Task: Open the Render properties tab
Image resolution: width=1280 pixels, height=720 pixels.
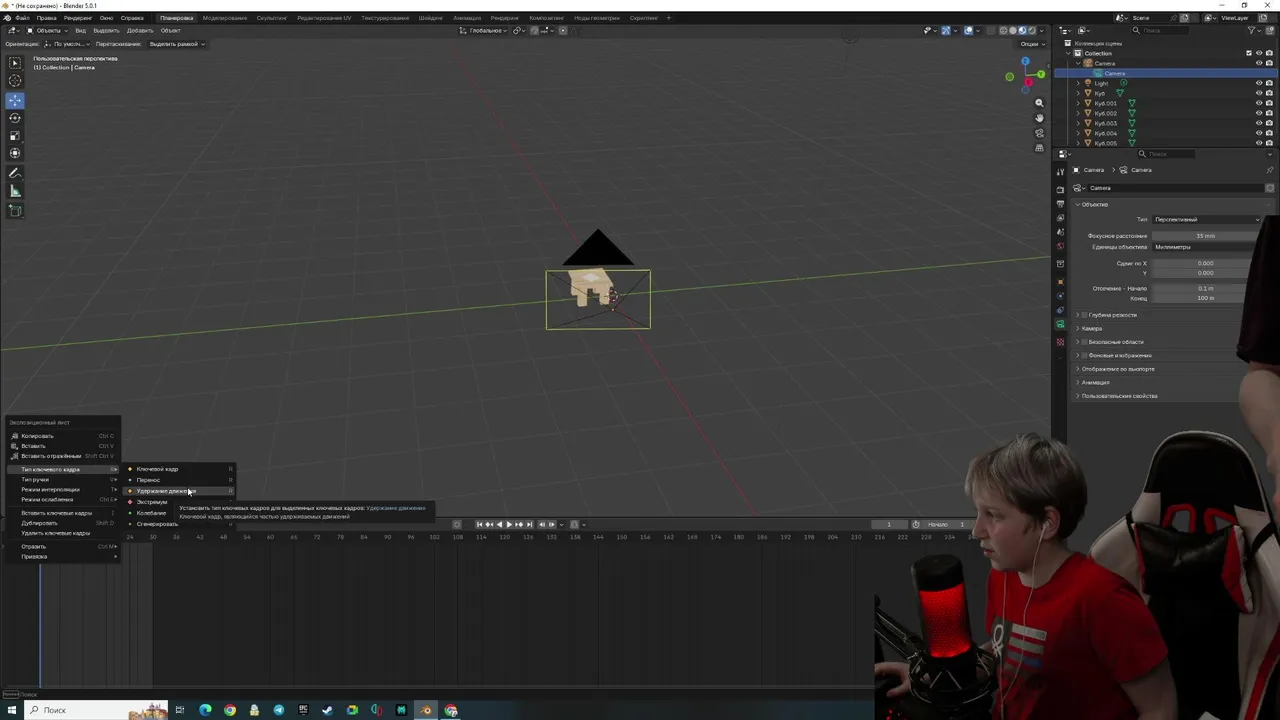Action: 1061,189
